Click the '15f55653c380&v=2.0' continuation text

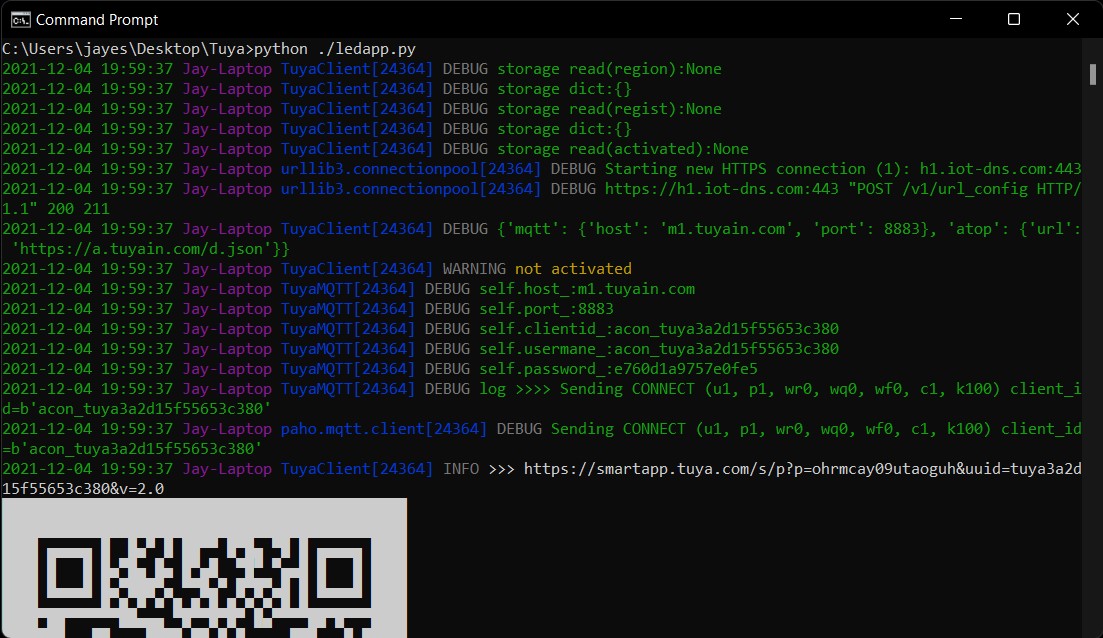click(83, 489)
